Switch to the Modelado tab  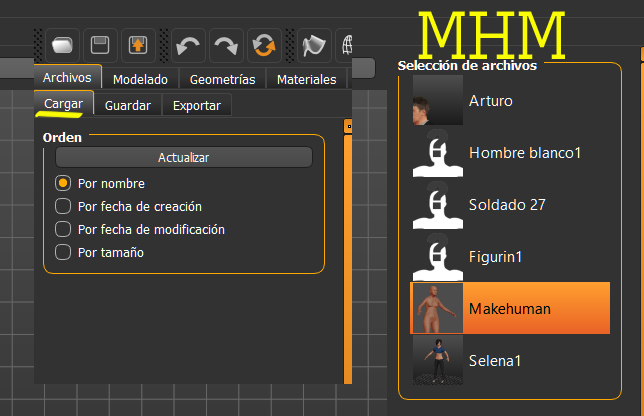point(140,79)
